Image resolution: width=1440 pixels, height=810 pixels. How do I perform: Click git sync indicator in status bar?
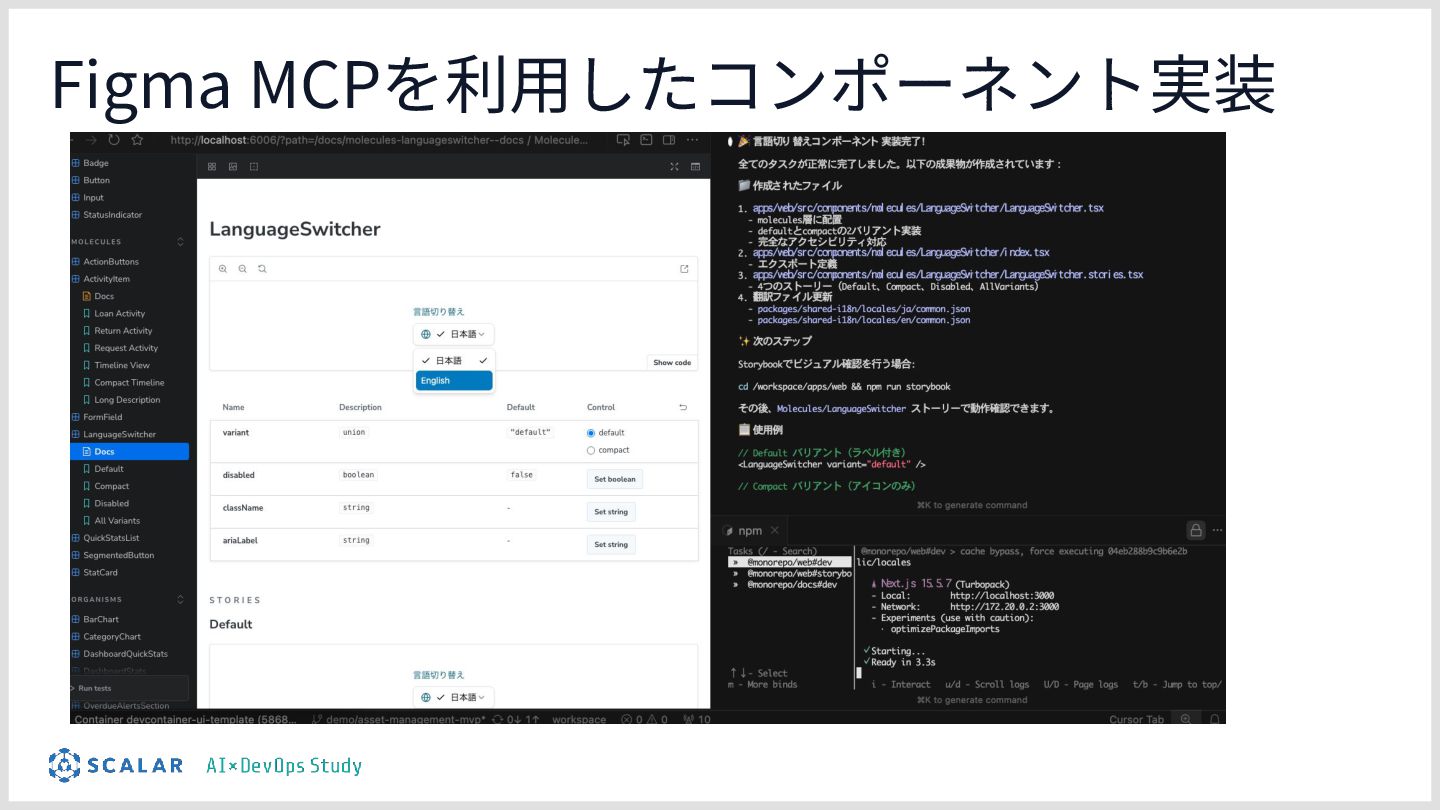(x=516, y=719)
